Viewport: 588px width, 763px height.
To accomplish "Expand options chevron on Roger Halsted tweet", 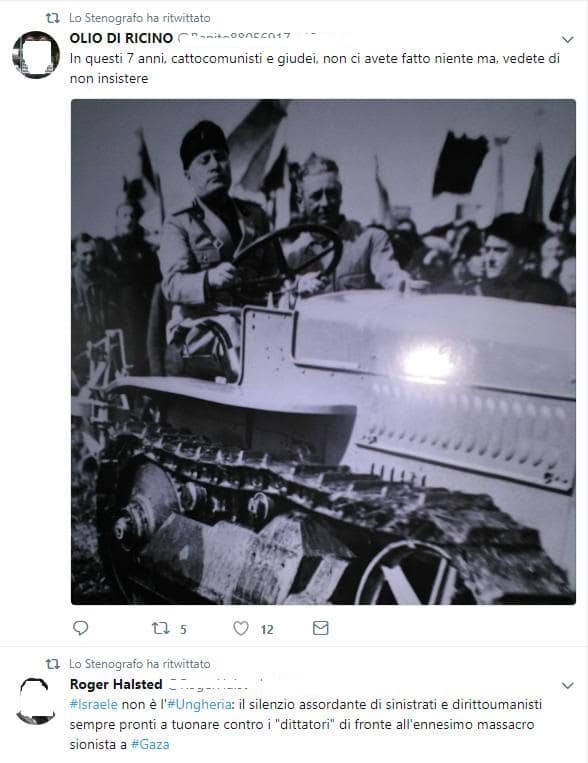I will pos(568,685).
